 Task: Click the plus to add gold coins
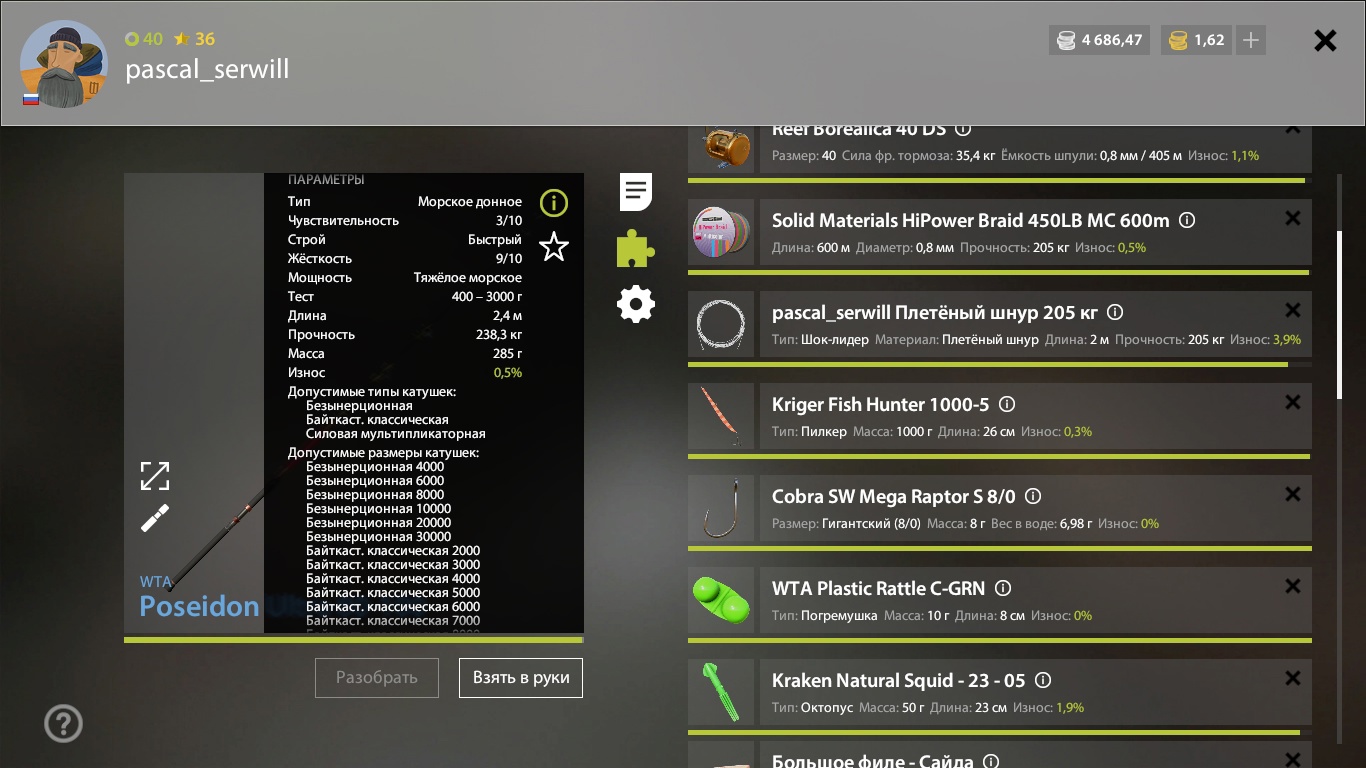(x=1250, y=40)
